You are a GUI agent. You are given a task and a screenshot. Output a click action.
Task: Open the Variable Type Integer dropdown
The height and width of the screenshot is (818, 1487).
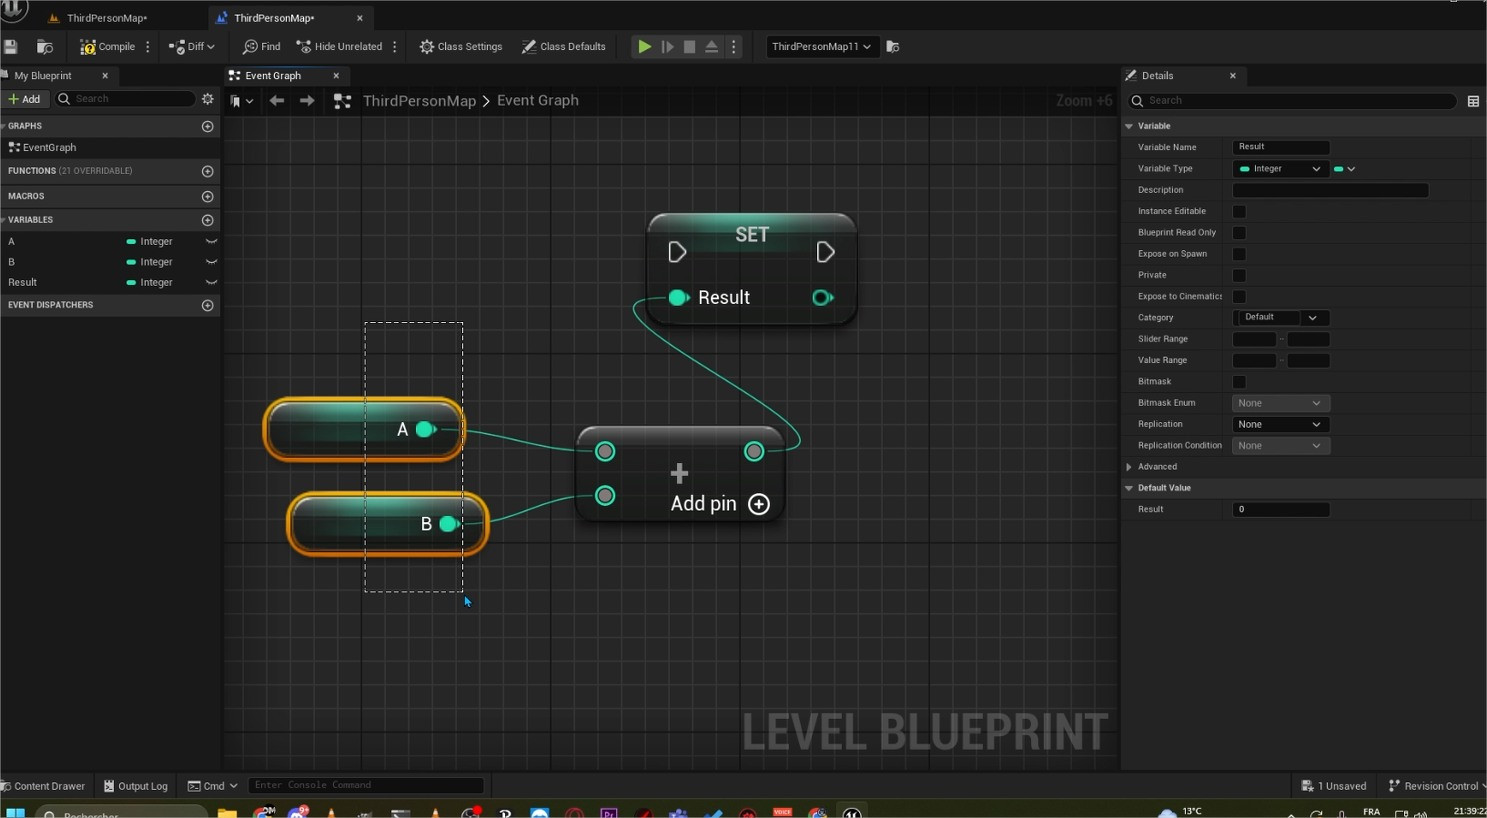tap(1280, 169)
